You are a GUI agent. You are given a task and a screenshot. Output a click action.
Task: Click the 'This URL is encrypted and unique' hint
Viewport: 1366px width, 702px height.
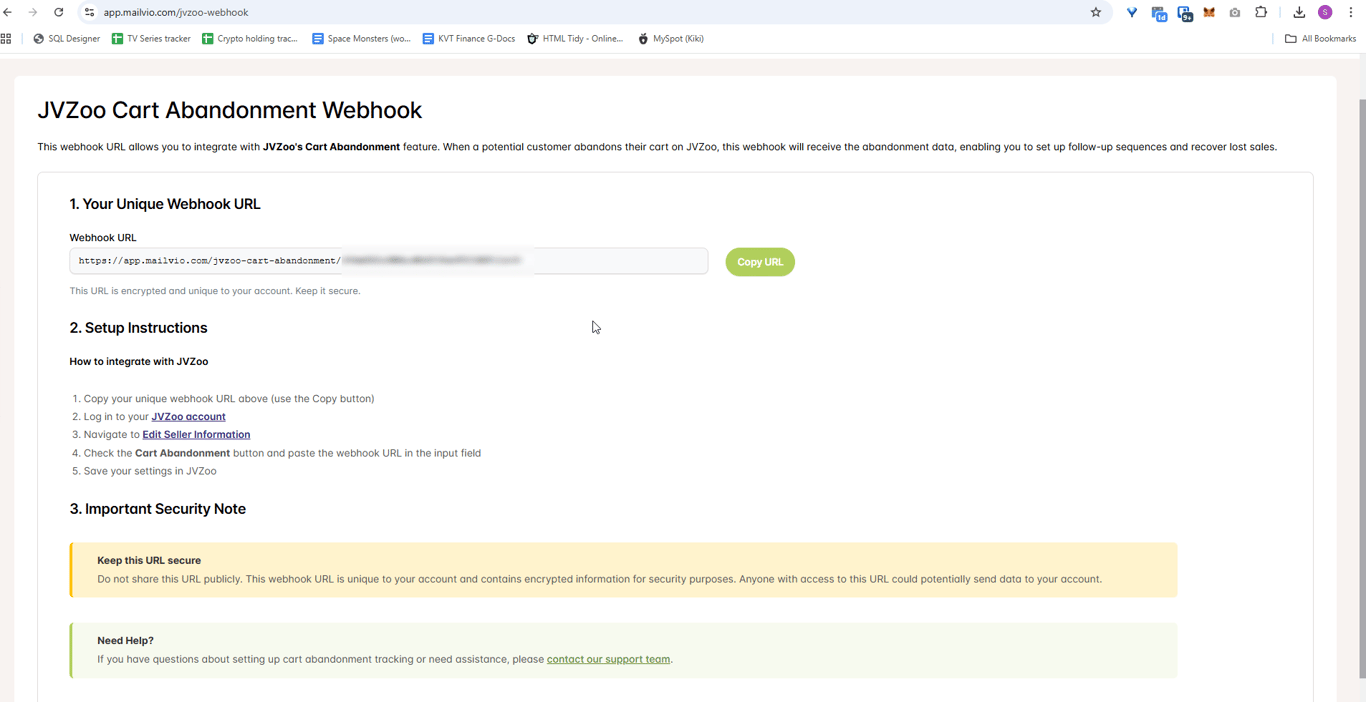pyautogui.click(x=215, y=291)
